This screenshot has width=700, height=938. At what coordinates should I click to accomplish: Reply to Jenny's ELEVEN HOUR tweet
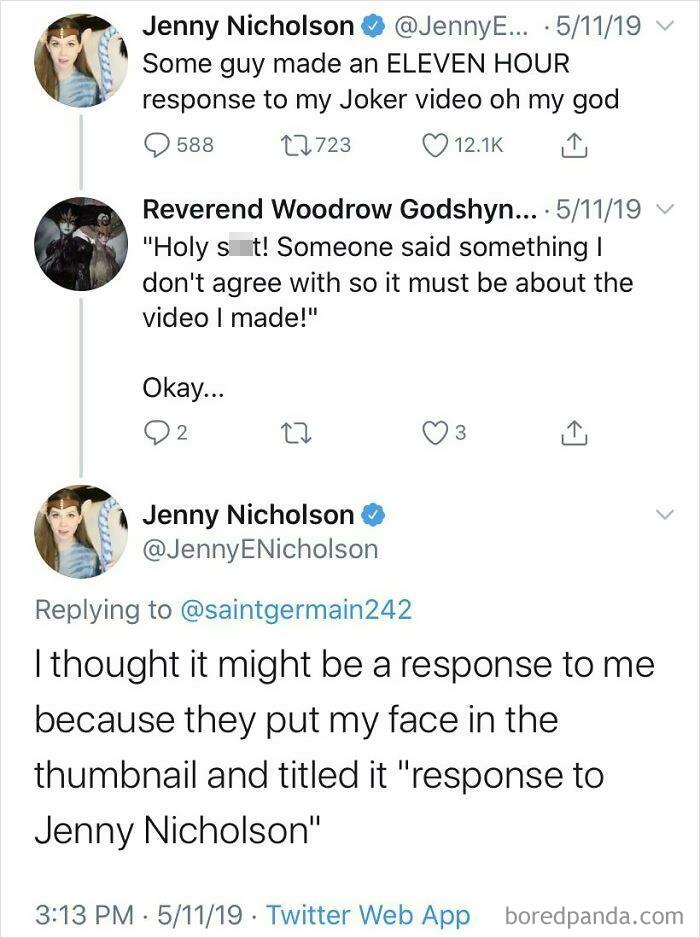pyautogui.click(x=157, y=145)
